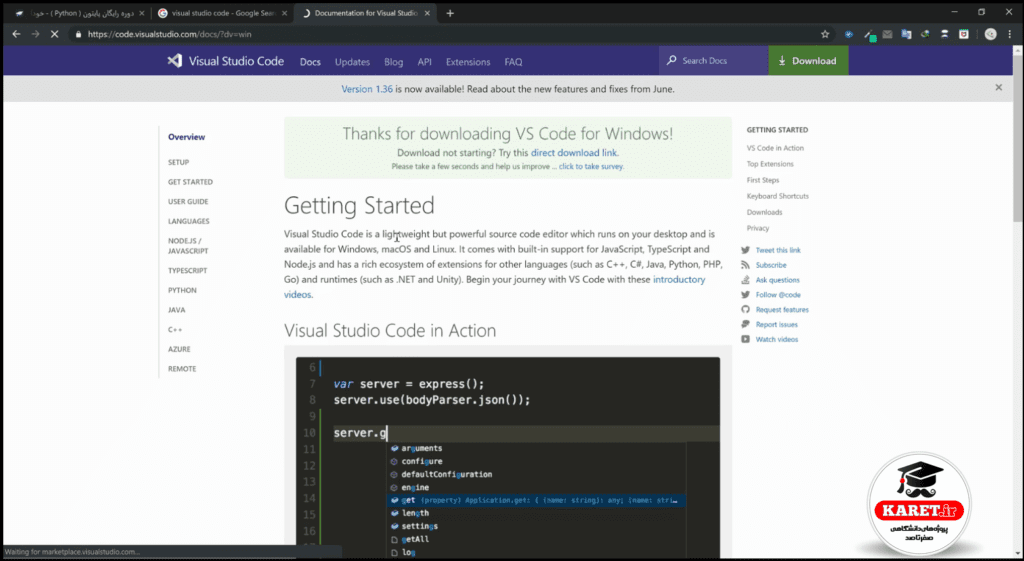
Task: Expand USER GUIDE in the left sidebar
Action: 188,201
